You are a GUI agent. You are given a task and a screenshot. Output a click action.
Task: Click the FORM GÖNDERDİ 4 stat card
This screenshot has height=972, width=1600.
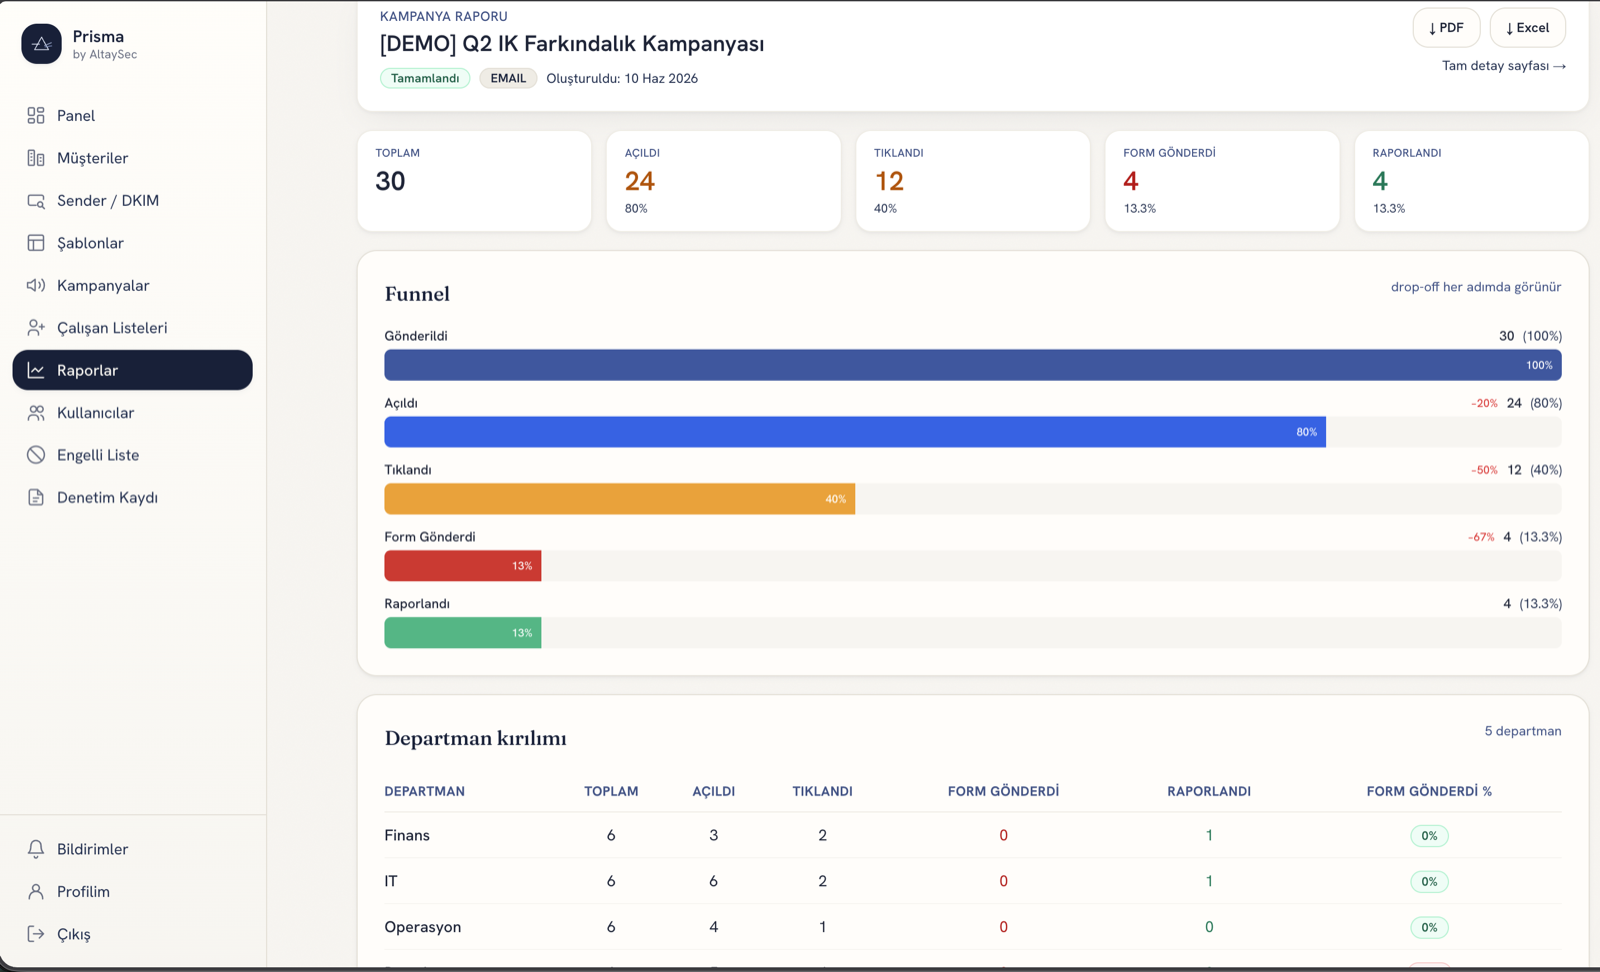pos(1222,181)
